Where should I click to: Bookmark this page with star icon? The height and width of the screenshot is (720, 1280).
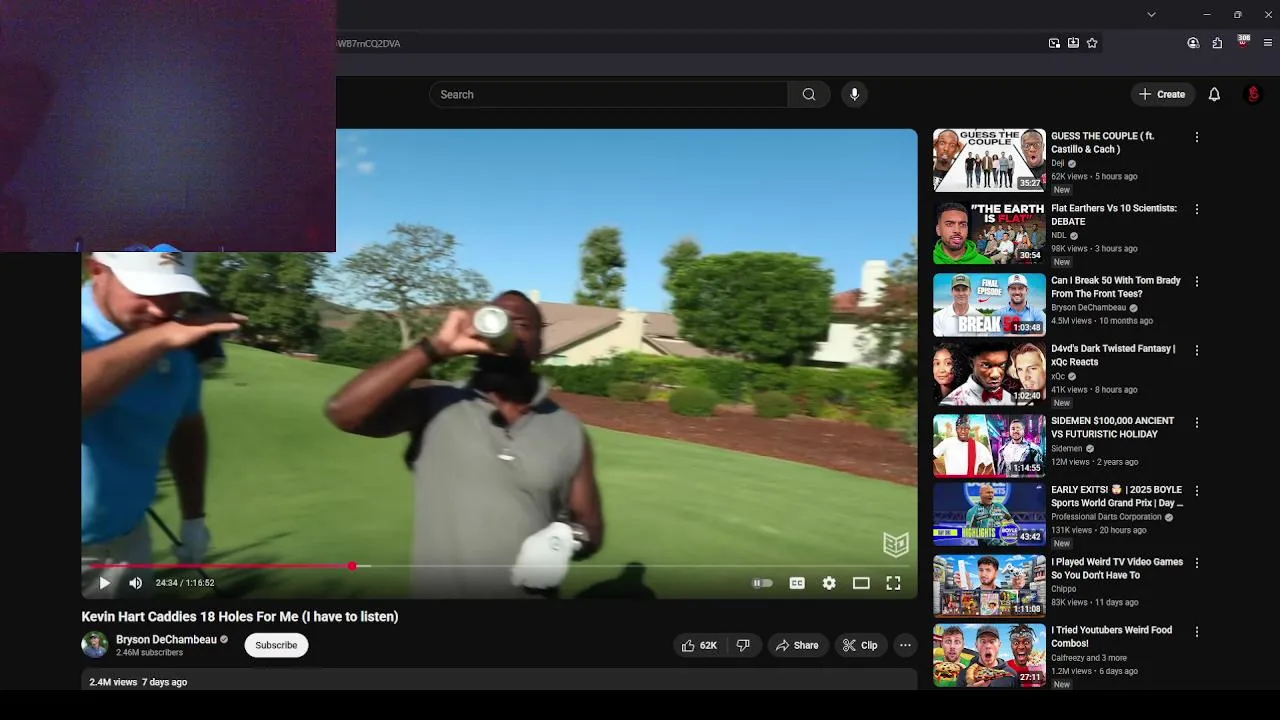point(1092,43)
